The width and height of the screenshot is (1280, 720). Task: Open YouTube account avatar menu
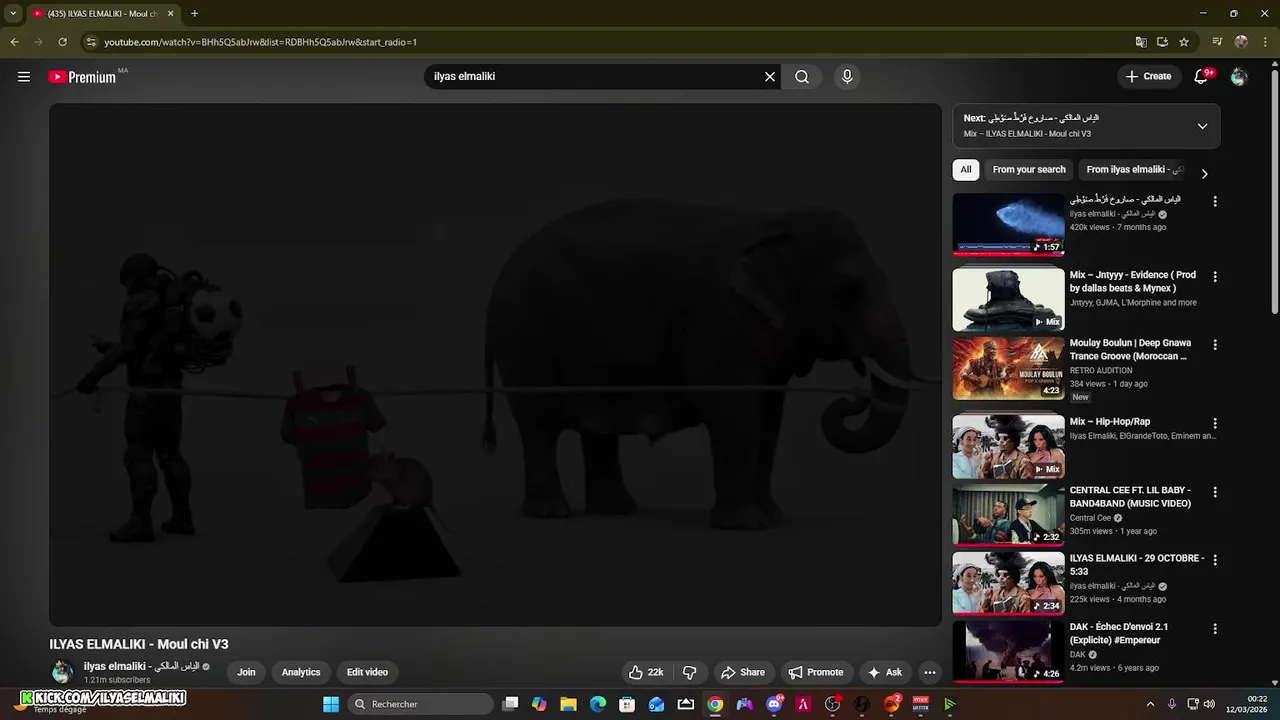click(1239, 76)
